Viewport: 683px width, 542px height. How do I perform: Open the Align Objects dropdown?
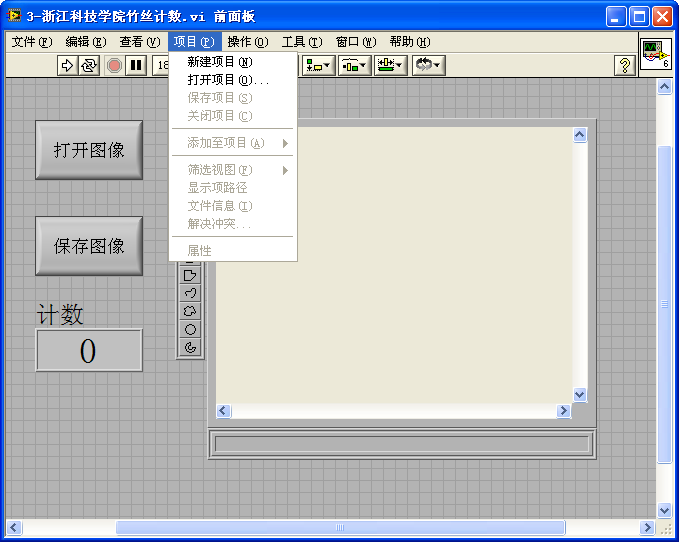(x=320, y=65)
